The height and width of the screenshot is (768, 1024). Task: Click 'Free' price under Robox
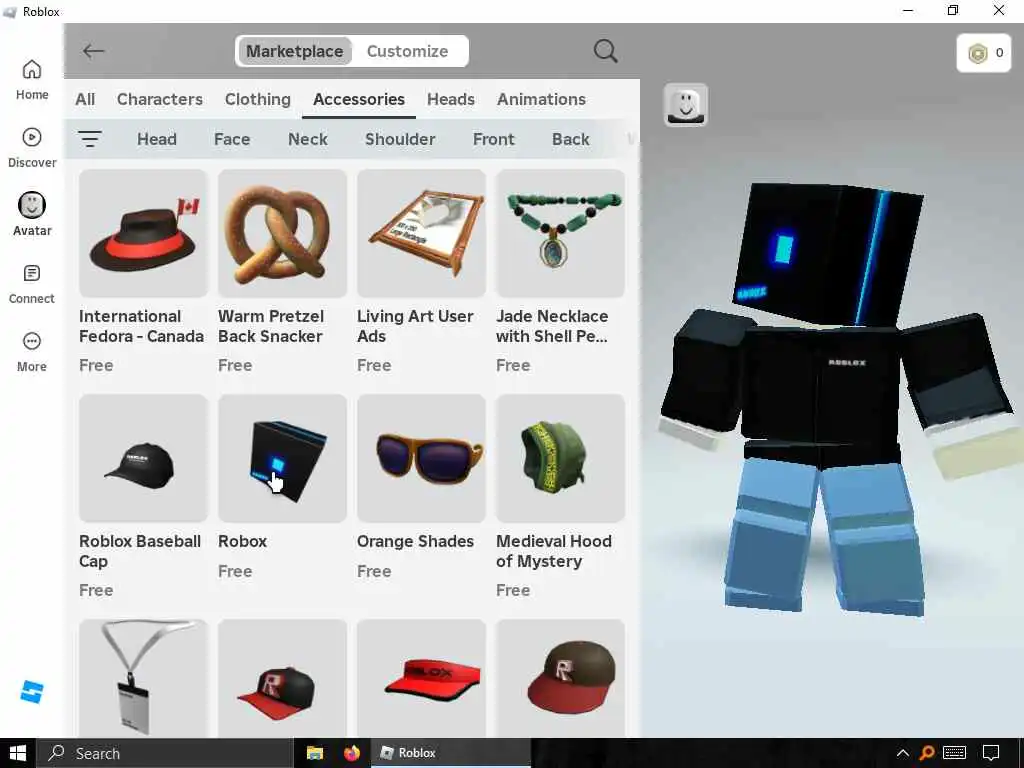[235, 571]
